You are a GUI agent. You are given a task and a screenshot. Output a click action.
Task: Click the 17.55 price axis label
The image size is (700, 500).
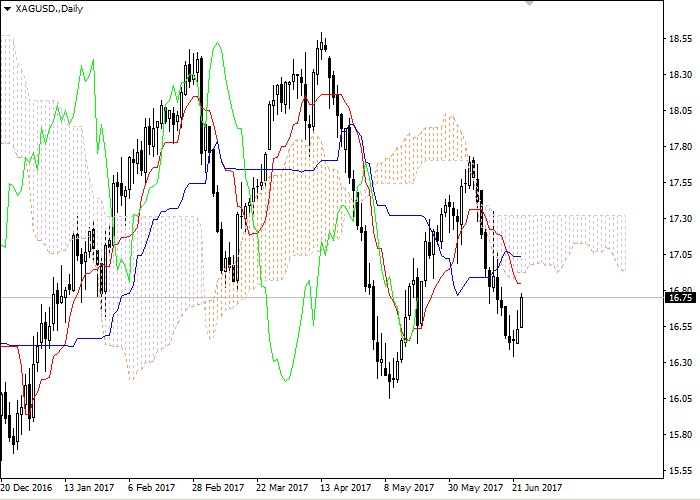(x=680, y=183)
